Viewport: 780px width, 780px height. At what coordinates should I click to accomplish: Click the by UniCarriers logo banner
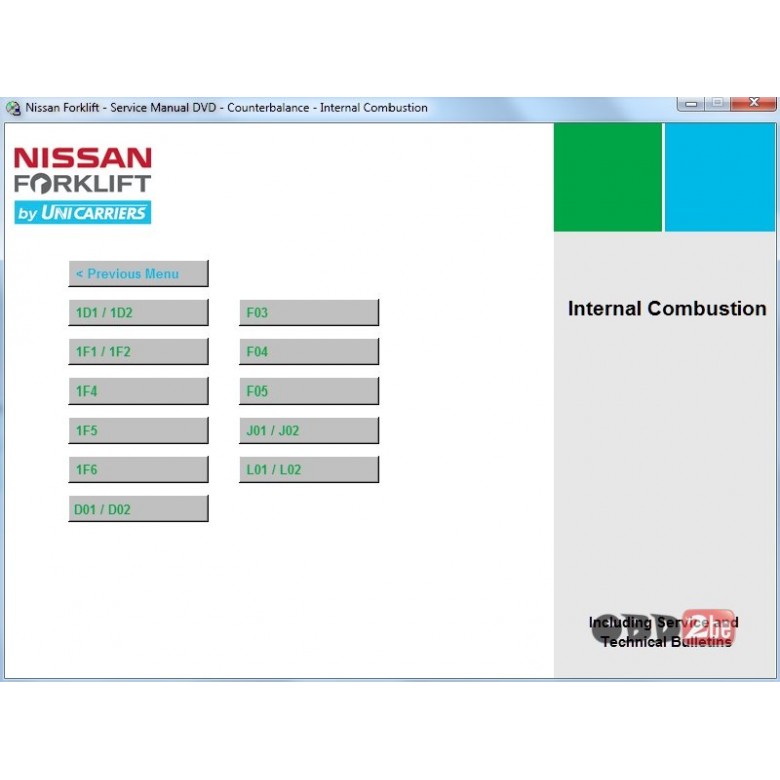(x=83, y=212)
